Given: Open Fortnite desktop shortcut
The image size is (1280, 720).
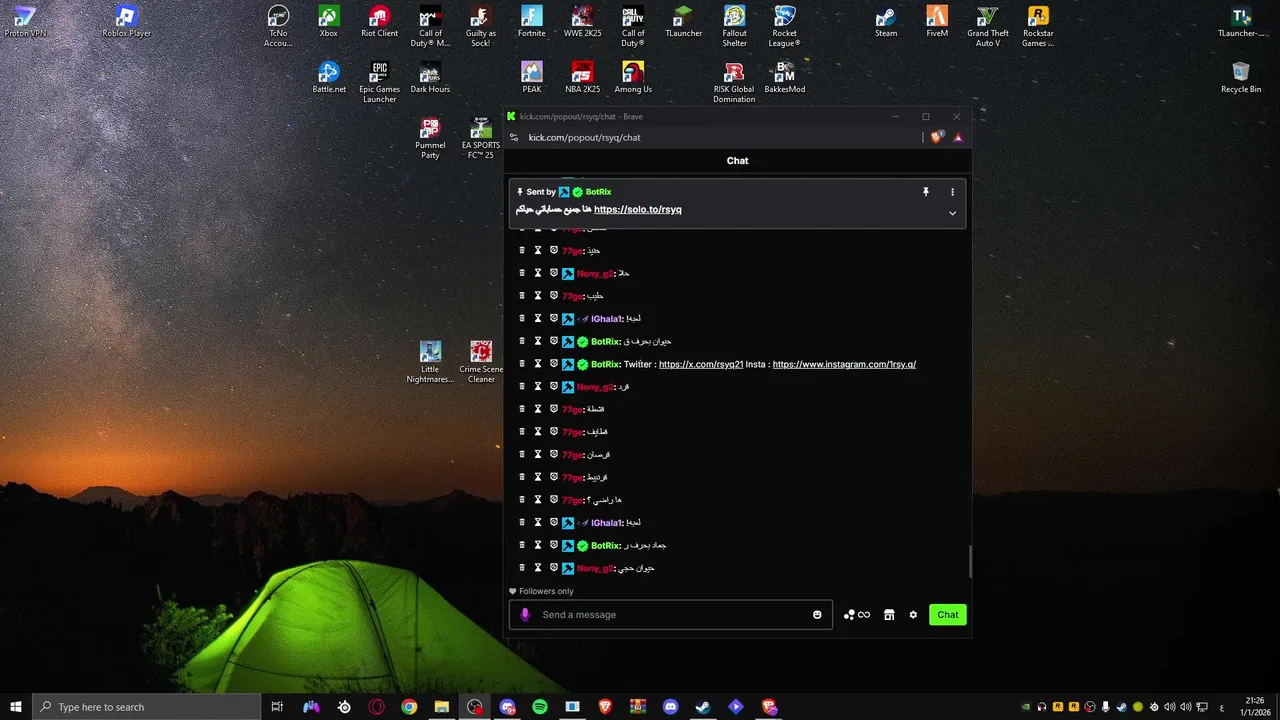Looking at the screenshot, I should click(x=532, y=22).
